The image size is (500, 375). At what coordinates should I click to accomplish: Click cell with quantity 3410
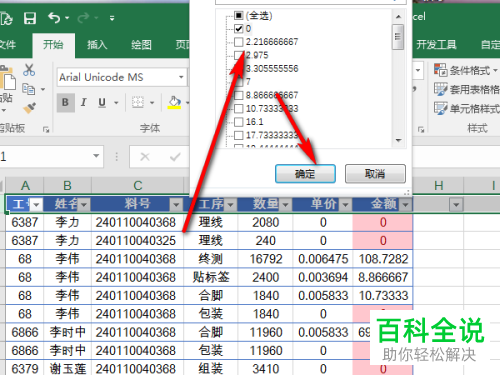(266, 369)
